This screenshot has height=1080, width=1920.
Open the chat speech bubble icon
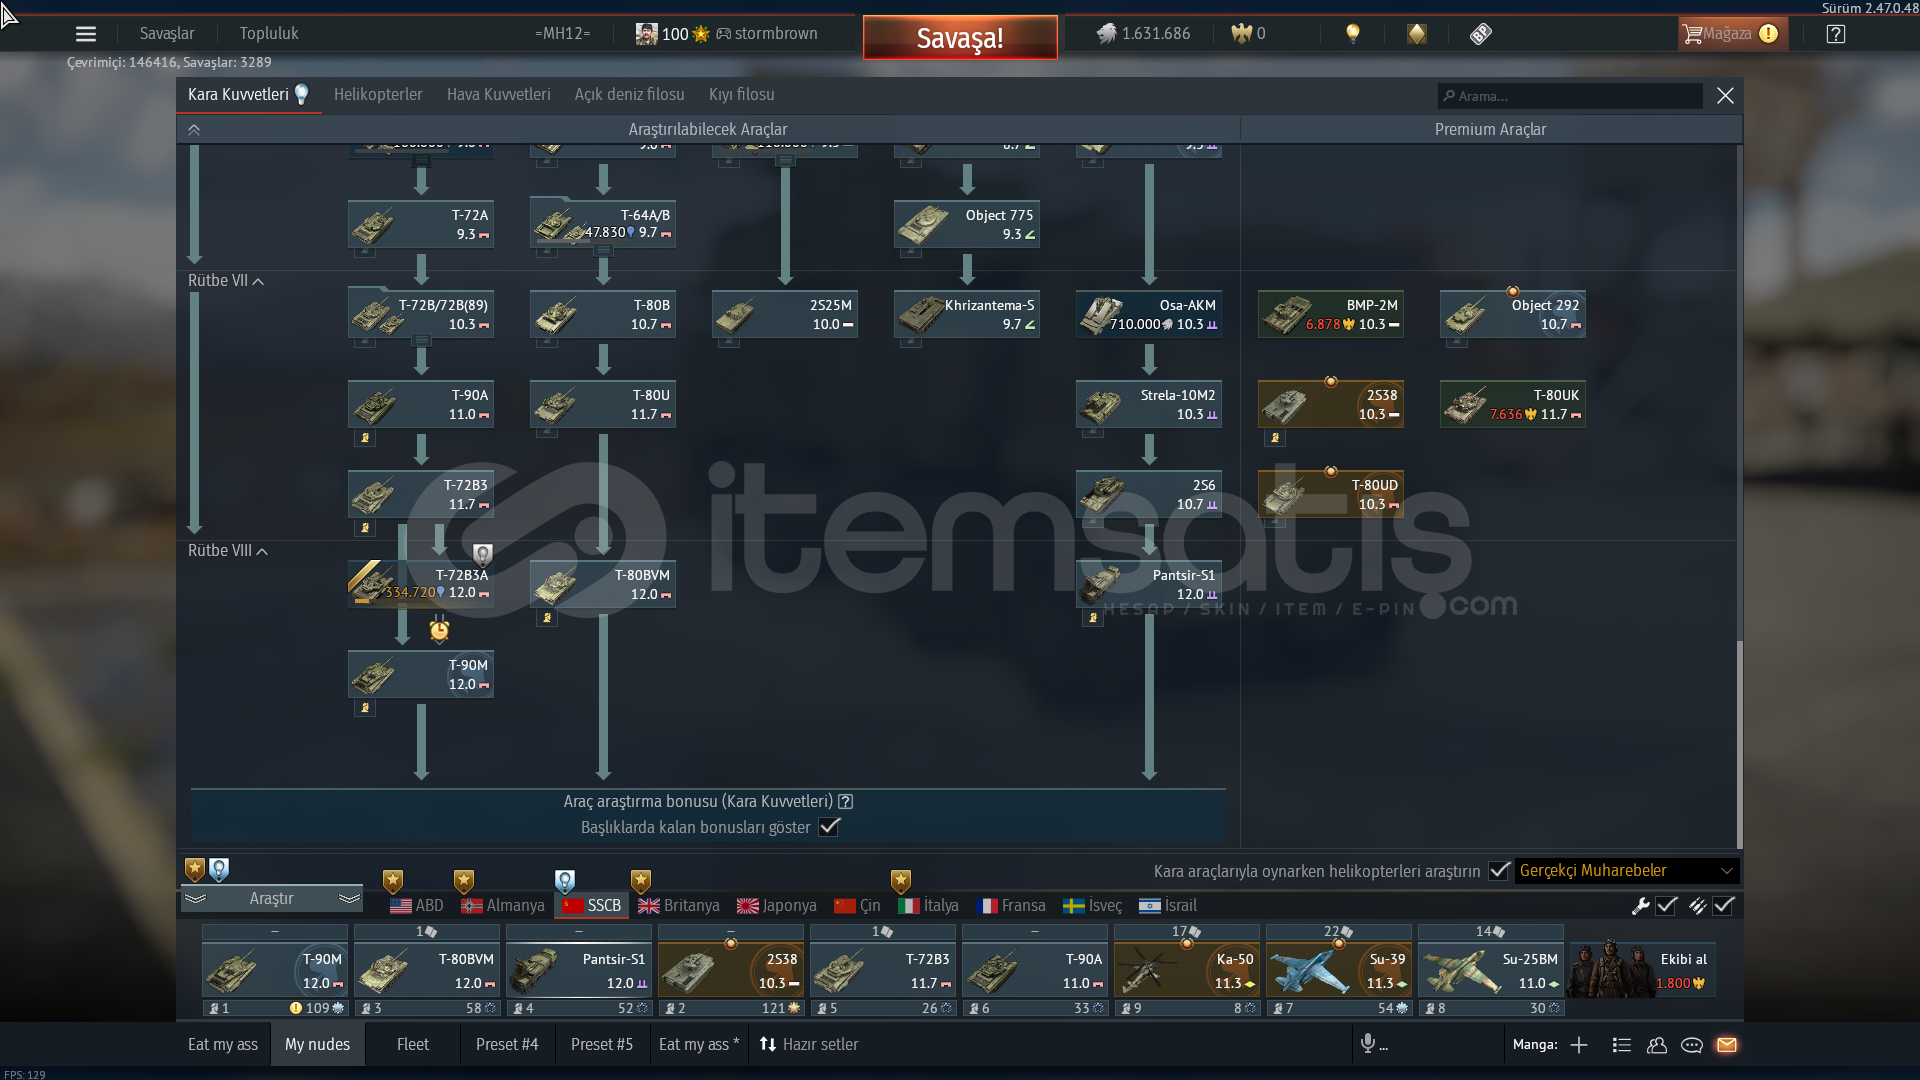[x=1692, y=1045]
